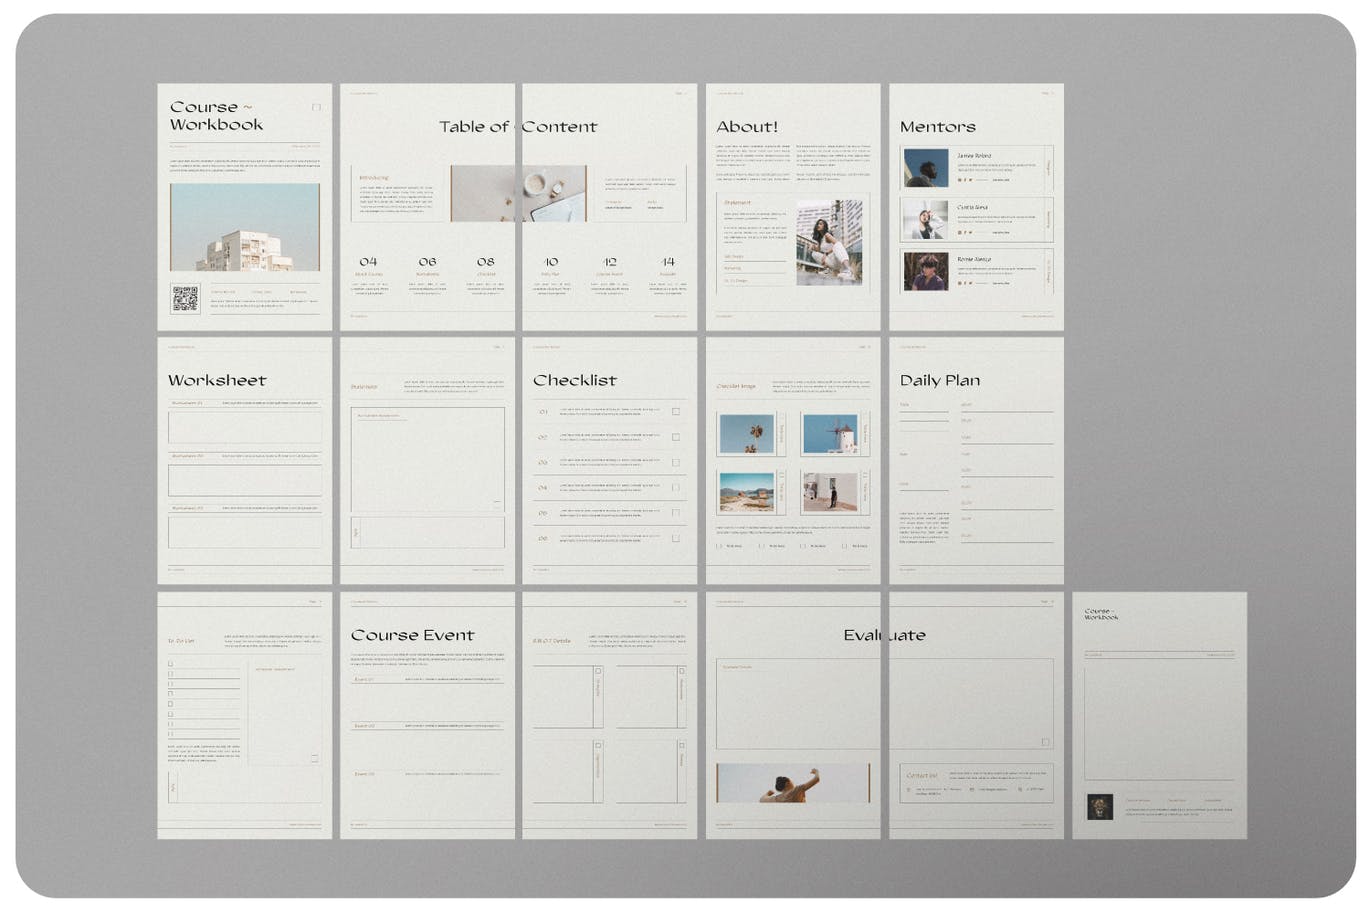Click the Checklist heading
The height and width of the screenshot is (913, 1370).
574,380
